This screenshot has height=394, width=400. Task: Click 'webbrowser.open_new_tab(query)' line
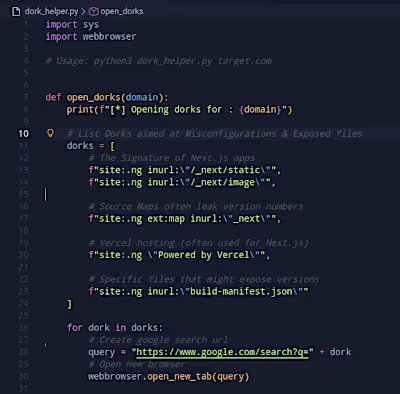[169, 377]
